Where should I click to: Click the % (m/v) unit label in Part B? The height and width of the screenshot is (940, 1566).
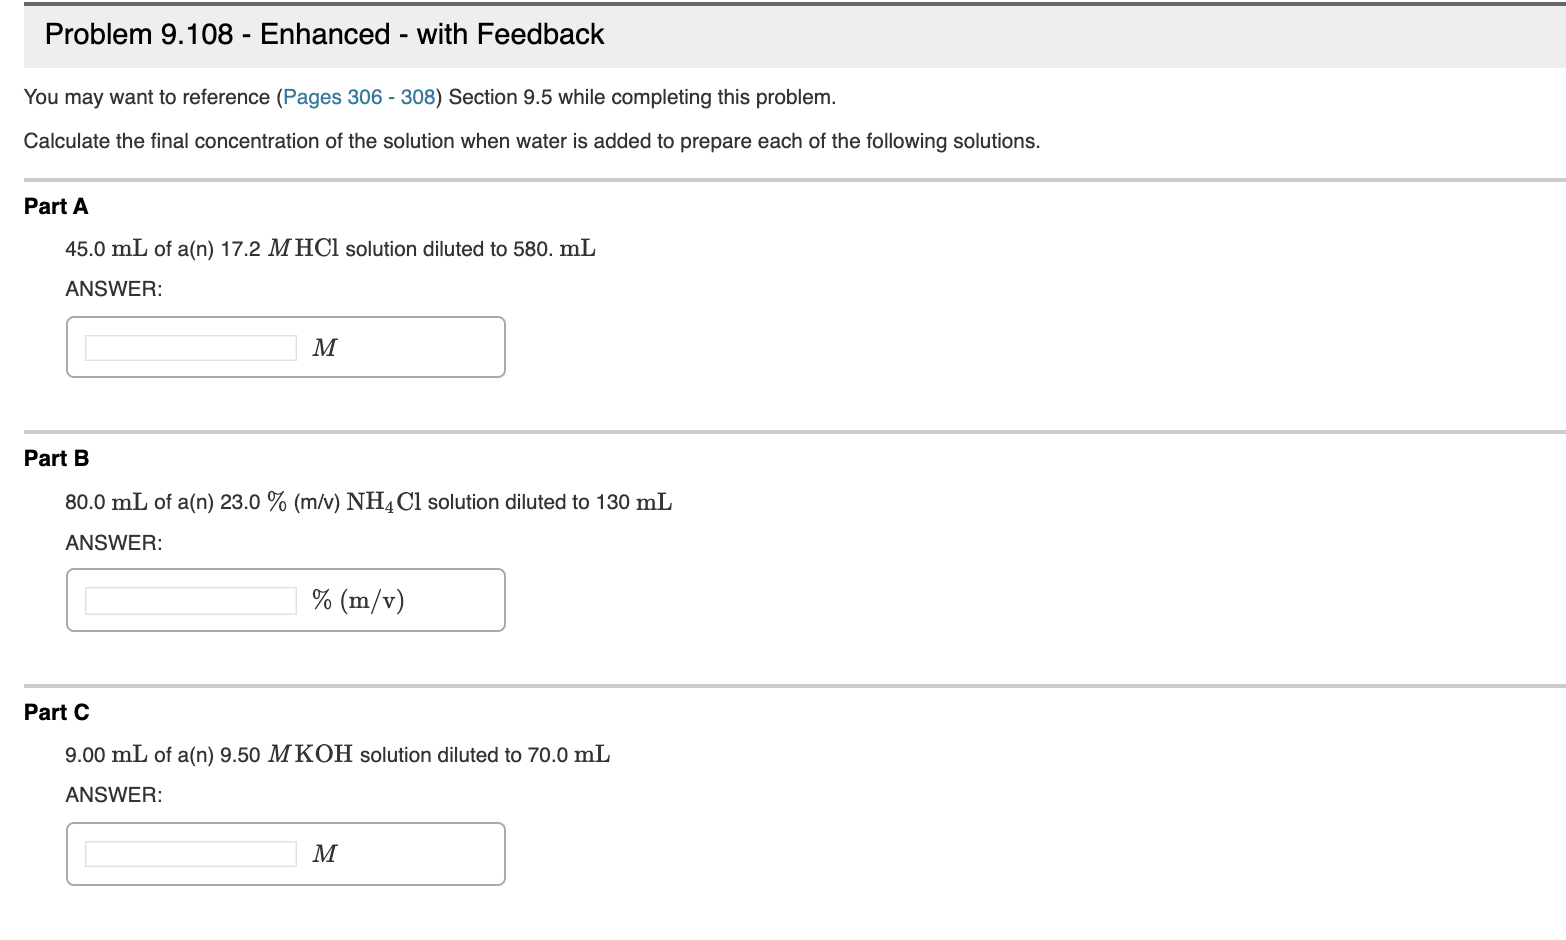[x=356, y=600]
